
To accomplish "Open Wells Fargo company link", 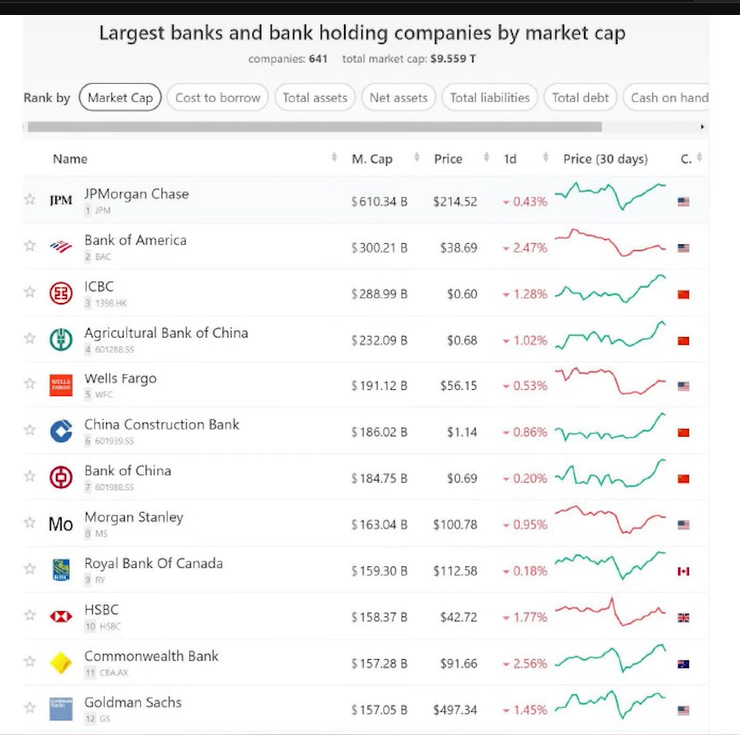I will coord(120,379).
